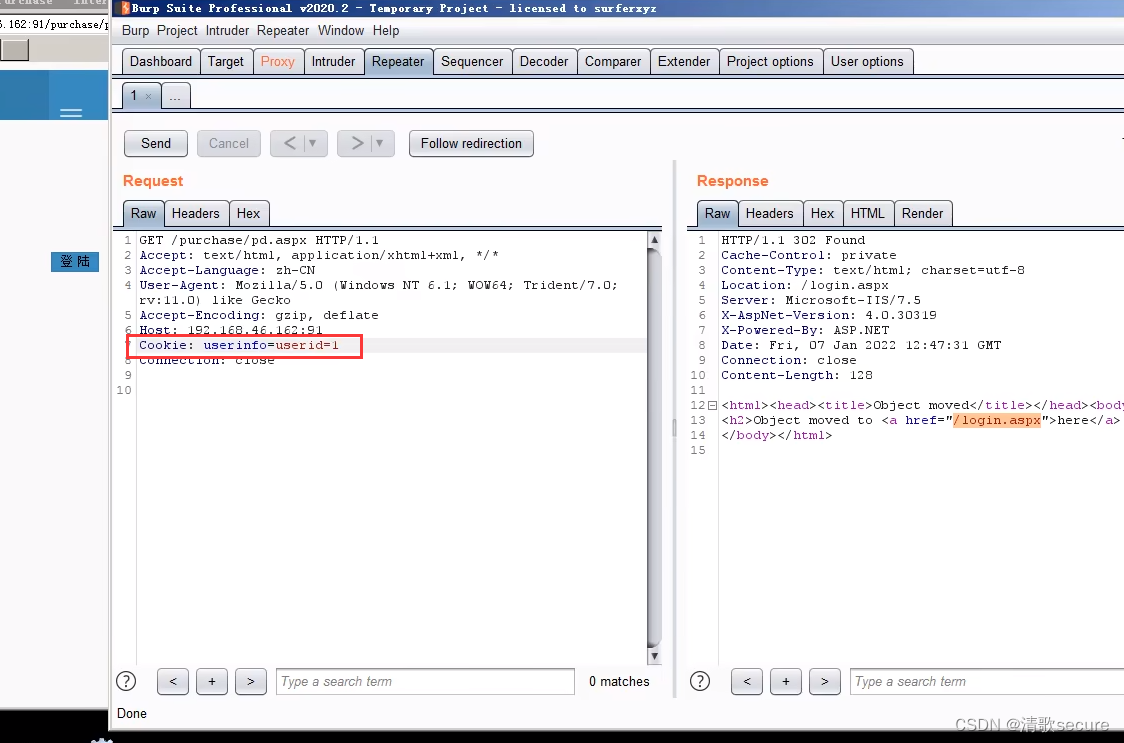Click the Location: /login.aspx response header

point(804,285)
